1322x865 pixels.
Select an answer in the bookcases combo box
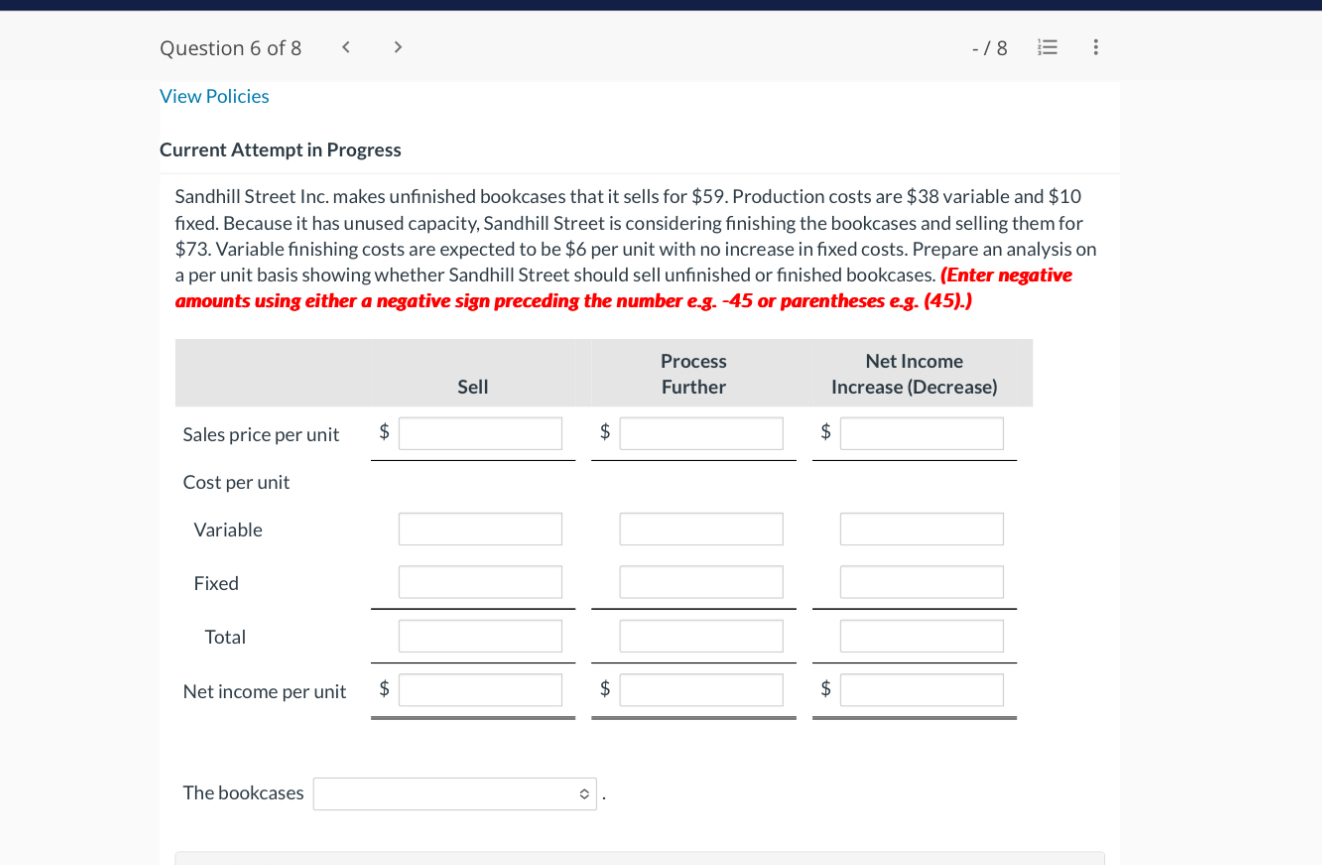click(x=455, y=793)
